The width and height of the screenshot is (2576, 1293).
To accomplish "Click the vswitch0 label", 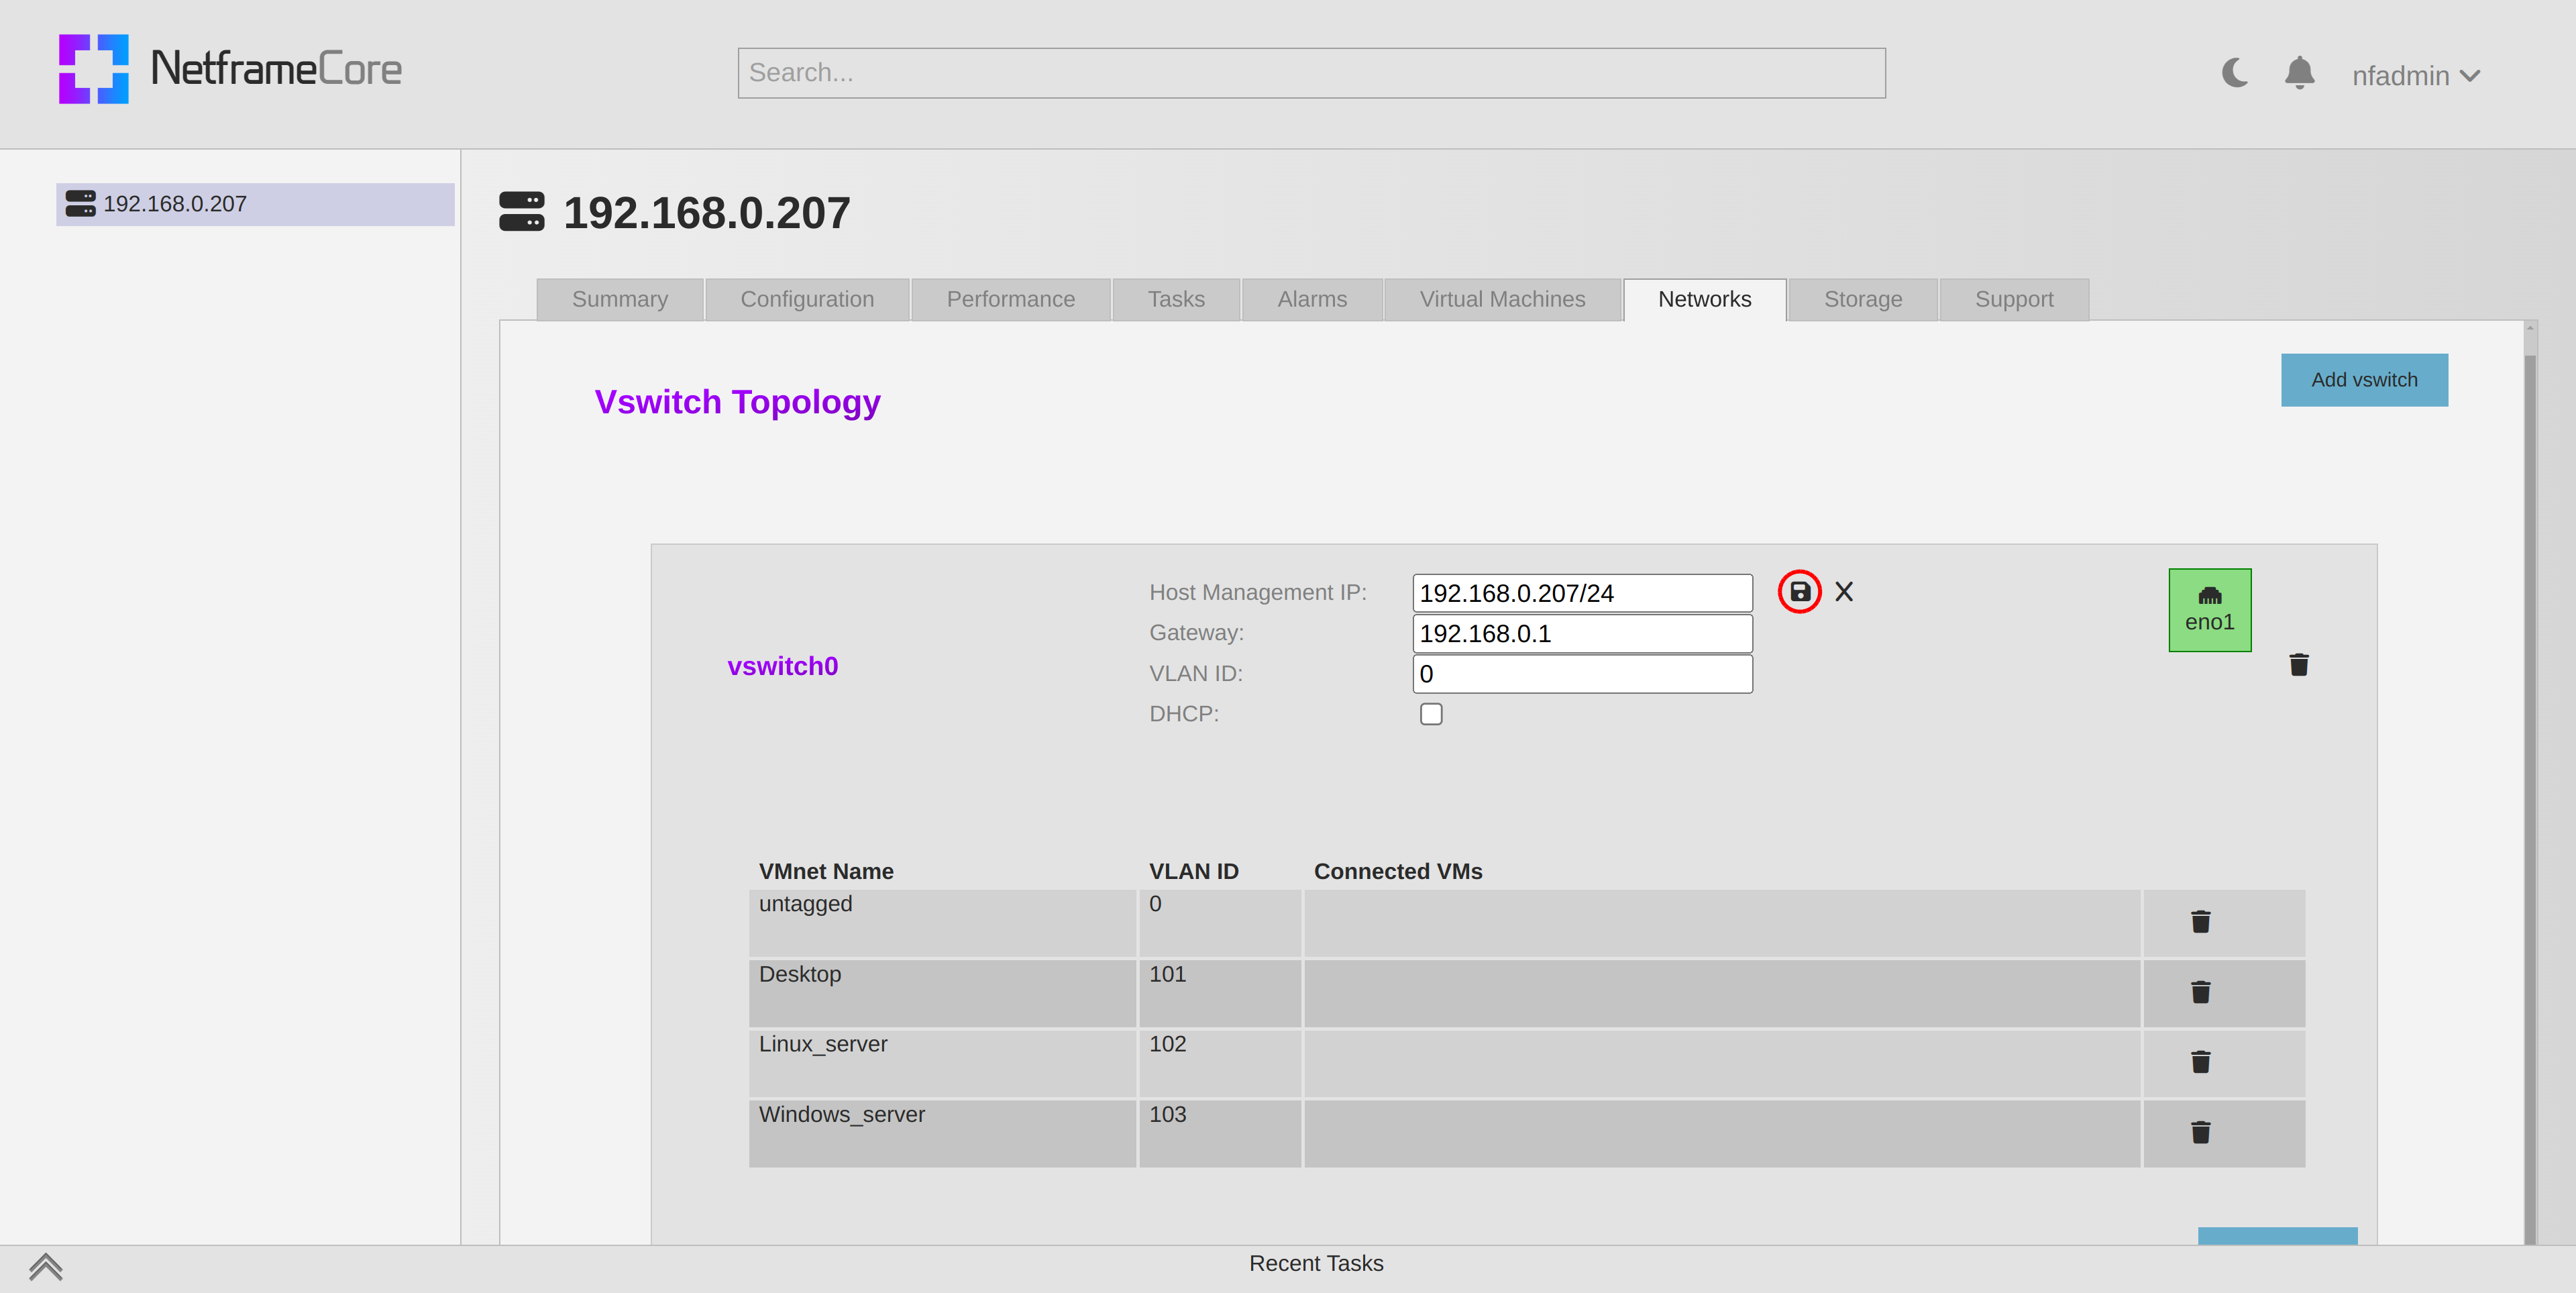I will click(x=783, y=666).
